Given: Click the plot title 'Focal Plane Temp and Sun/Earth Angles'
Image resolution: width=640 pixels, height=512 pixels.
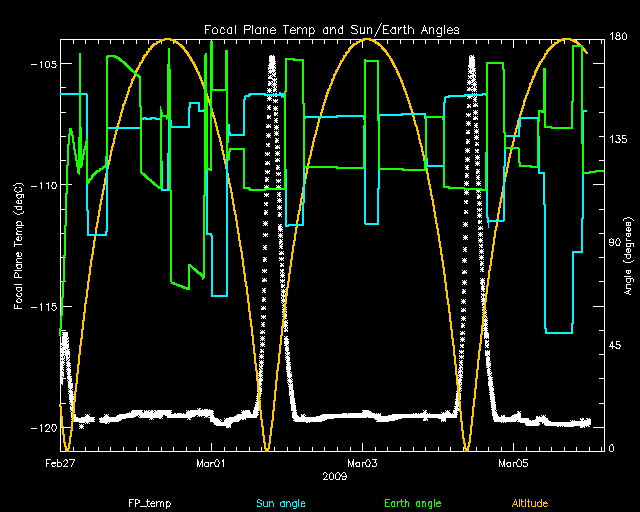Looking at the screenshot, I should coord(332,30).
